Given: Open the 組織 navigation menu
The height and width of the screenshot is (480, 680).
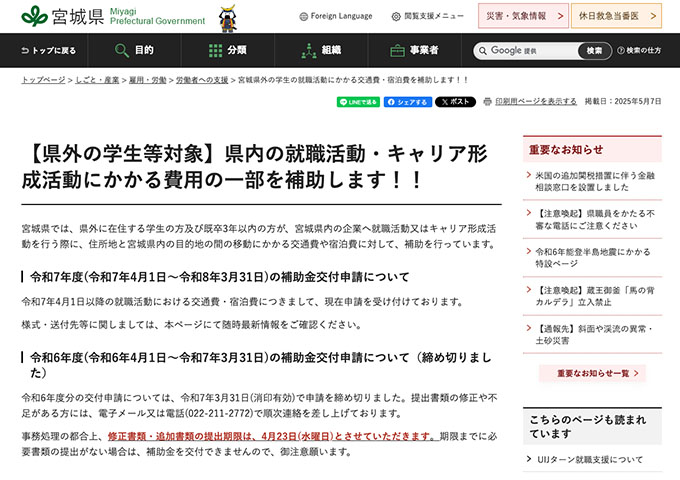Looking at the screenshot, I should click(x=321, y=50).
